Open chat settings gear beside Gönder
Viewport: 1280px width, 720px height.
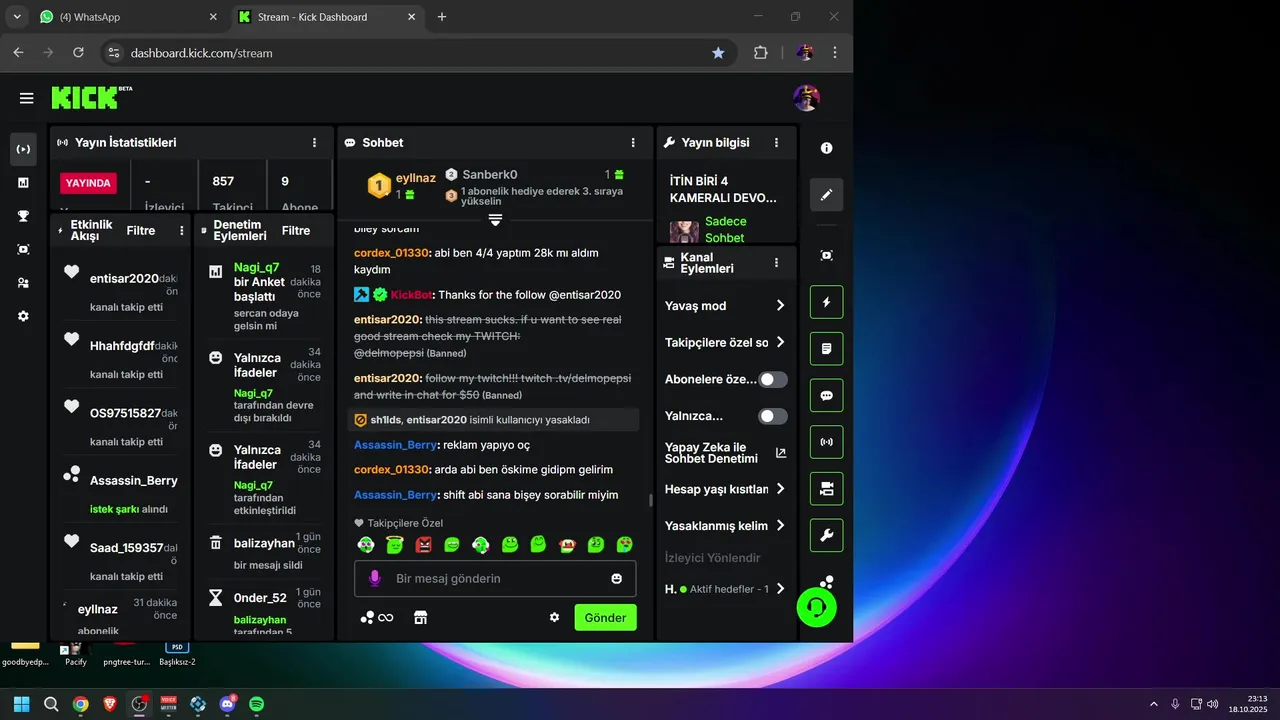click(555, 617)
